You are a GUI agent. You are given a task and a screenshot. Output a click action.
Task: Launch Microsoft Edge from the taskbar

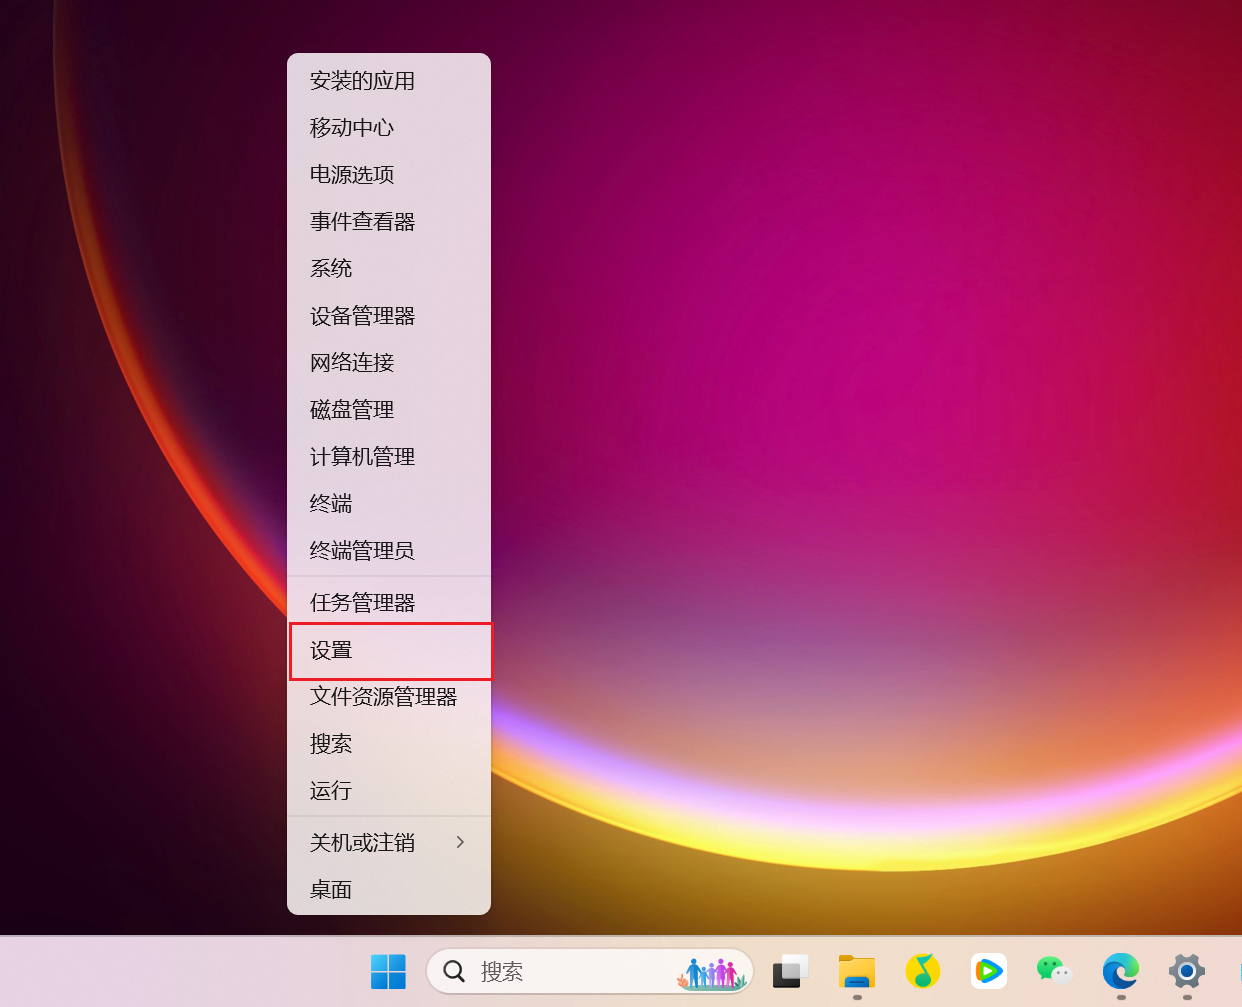(1121, 971)
